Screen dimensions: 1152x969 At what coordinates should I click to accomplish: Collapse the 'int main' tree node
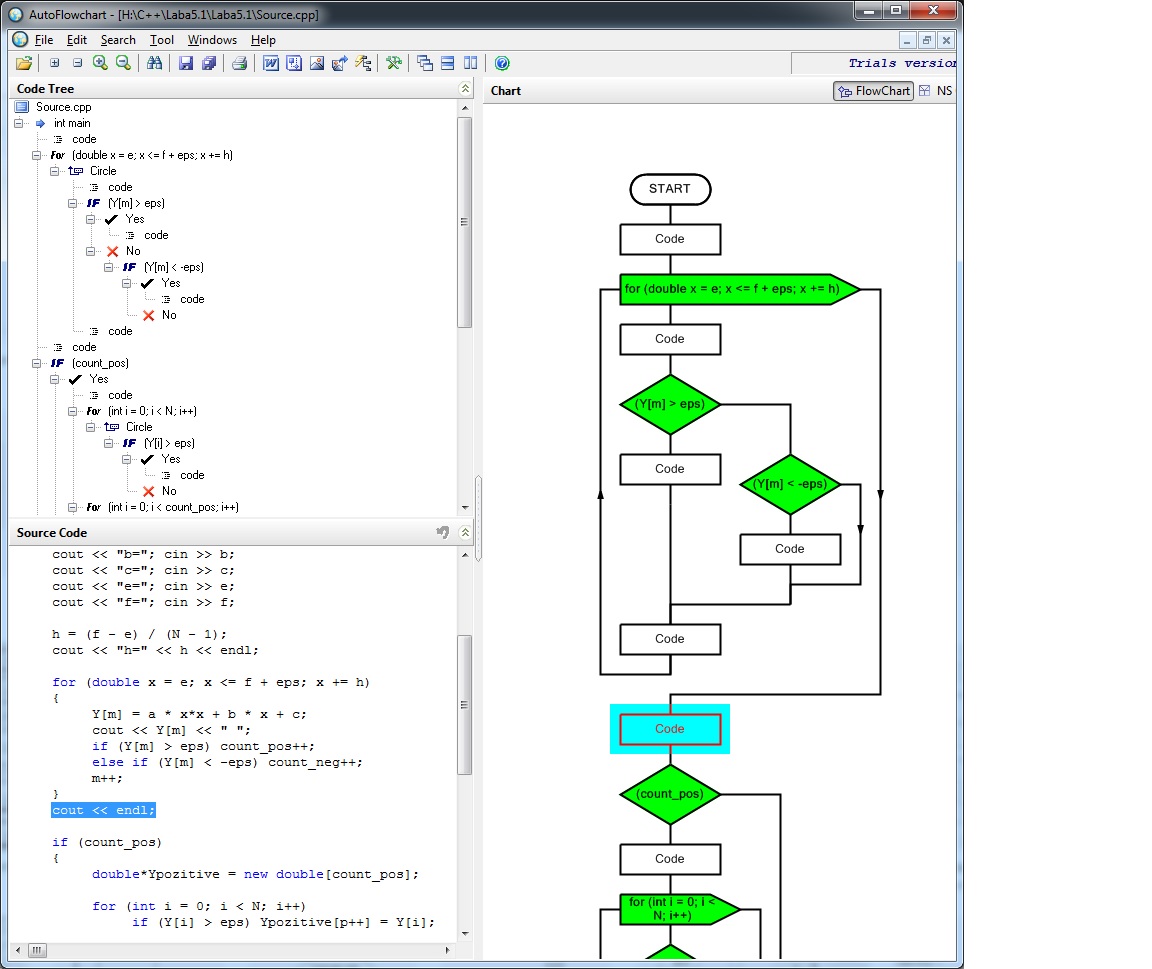[20, 123]
